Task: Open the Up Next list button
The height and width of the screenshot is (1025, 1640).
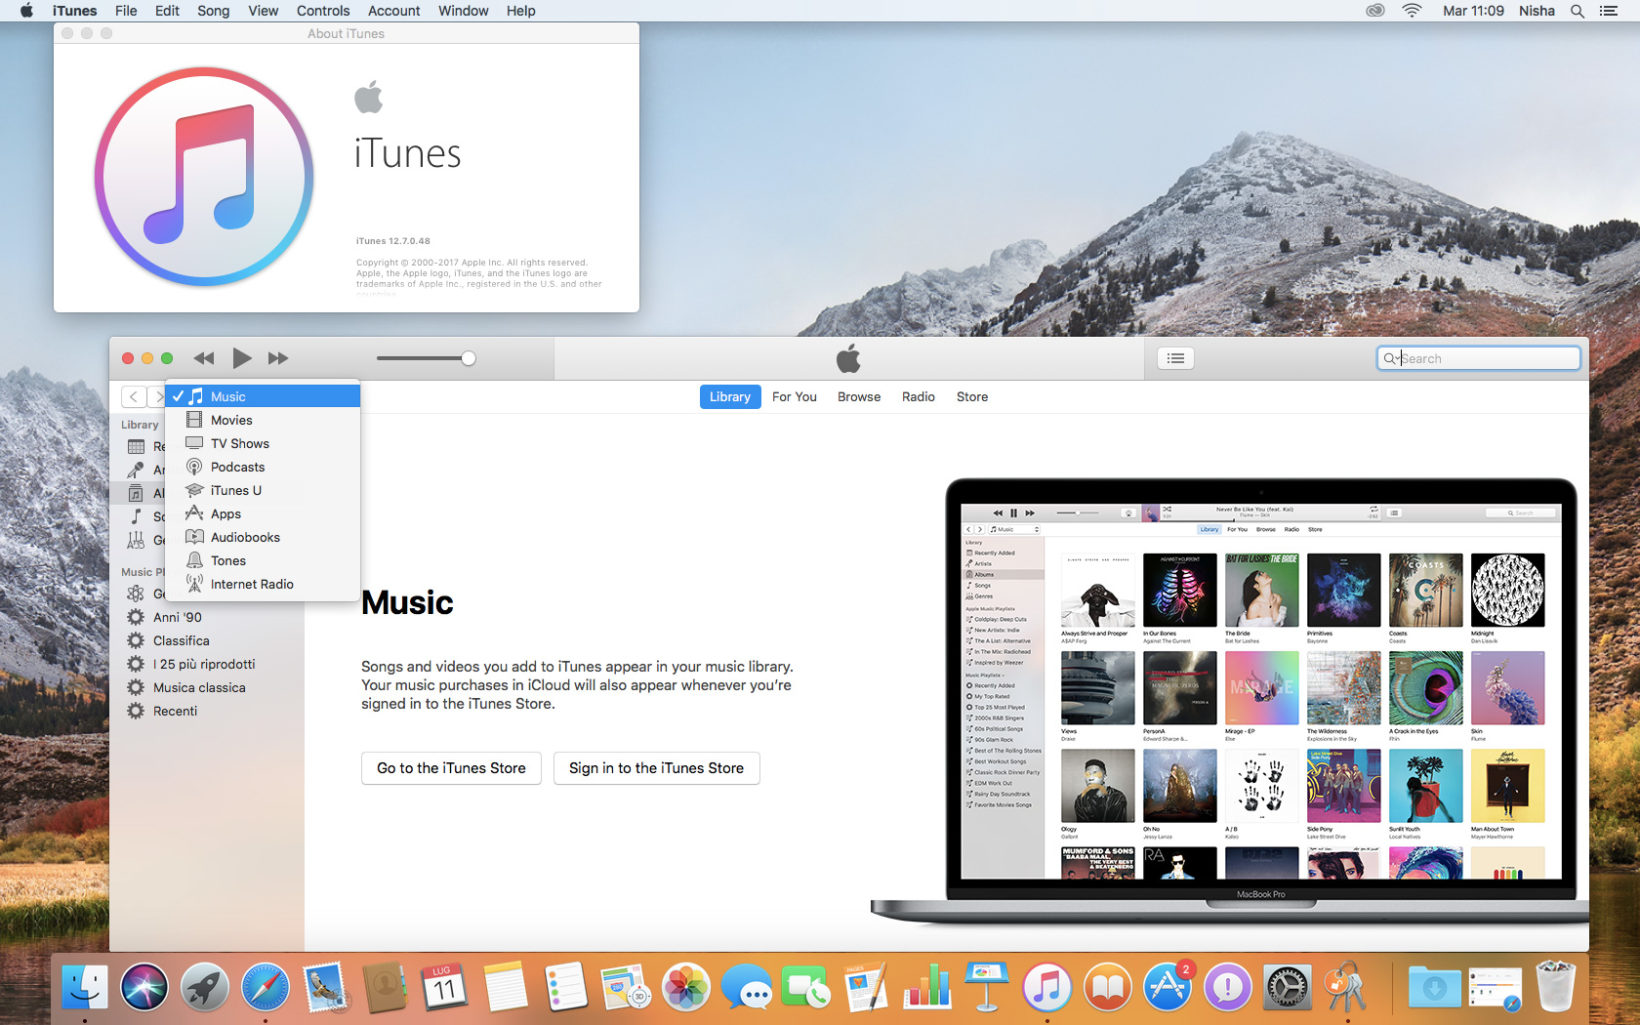Action: [1176, 358]
